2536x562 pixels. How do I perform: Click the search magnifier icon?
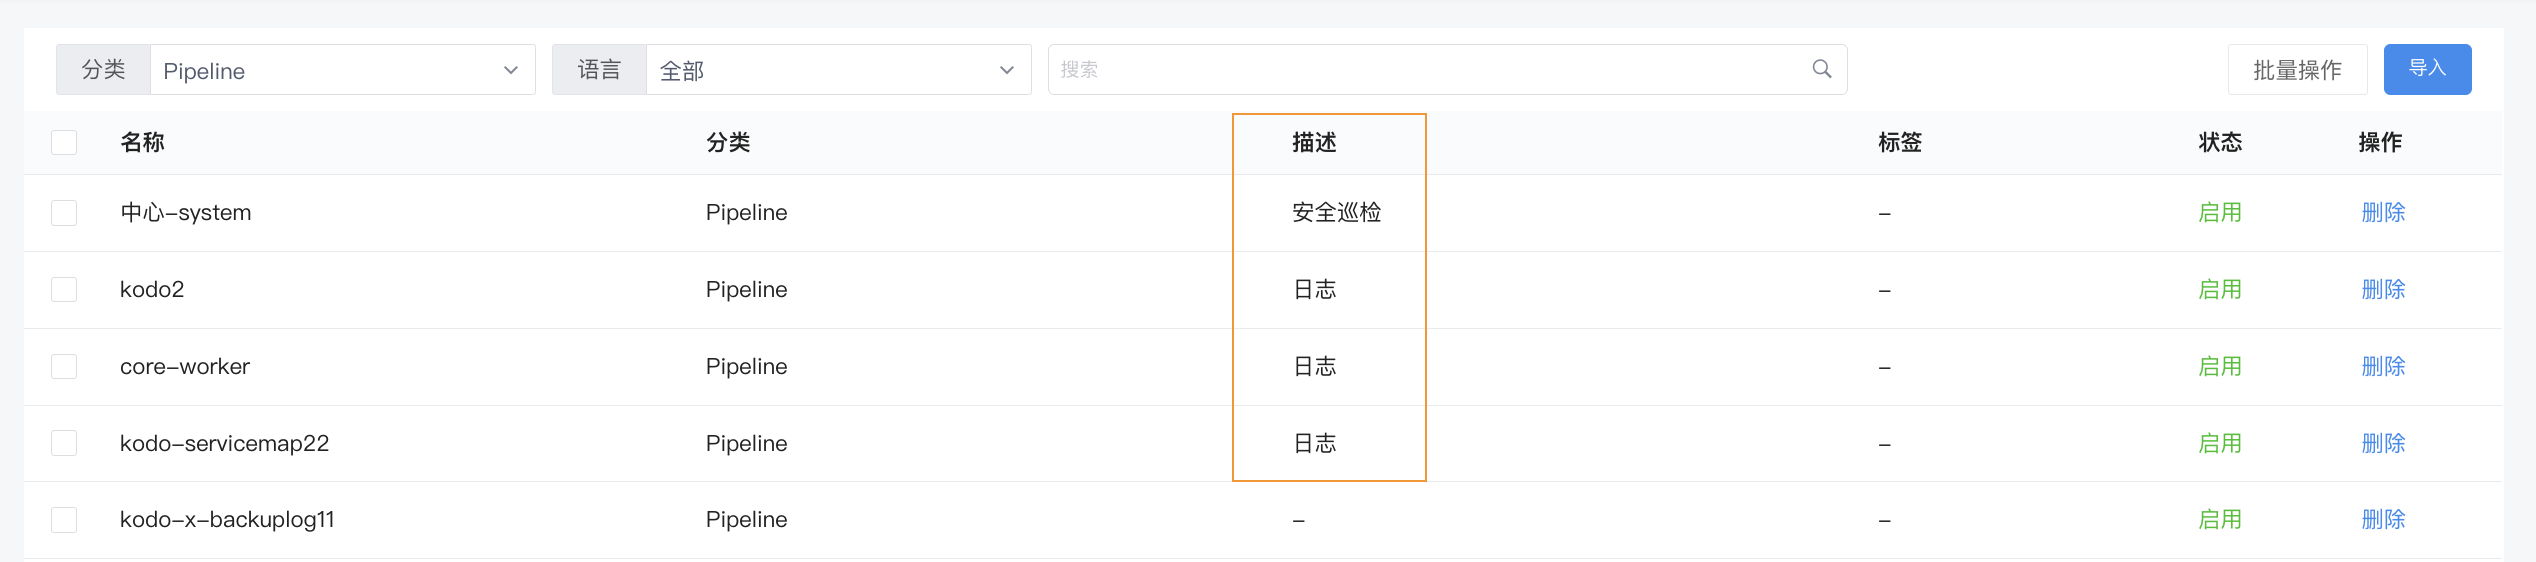(1822, 69)
